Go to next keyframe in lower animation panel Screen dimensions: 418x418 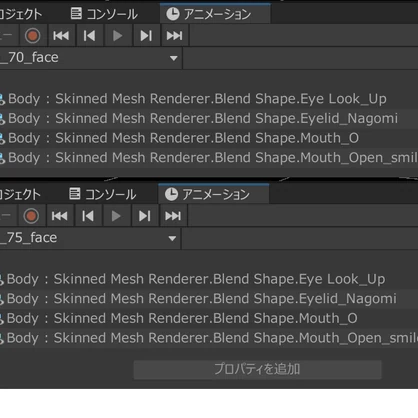point(145,216)
